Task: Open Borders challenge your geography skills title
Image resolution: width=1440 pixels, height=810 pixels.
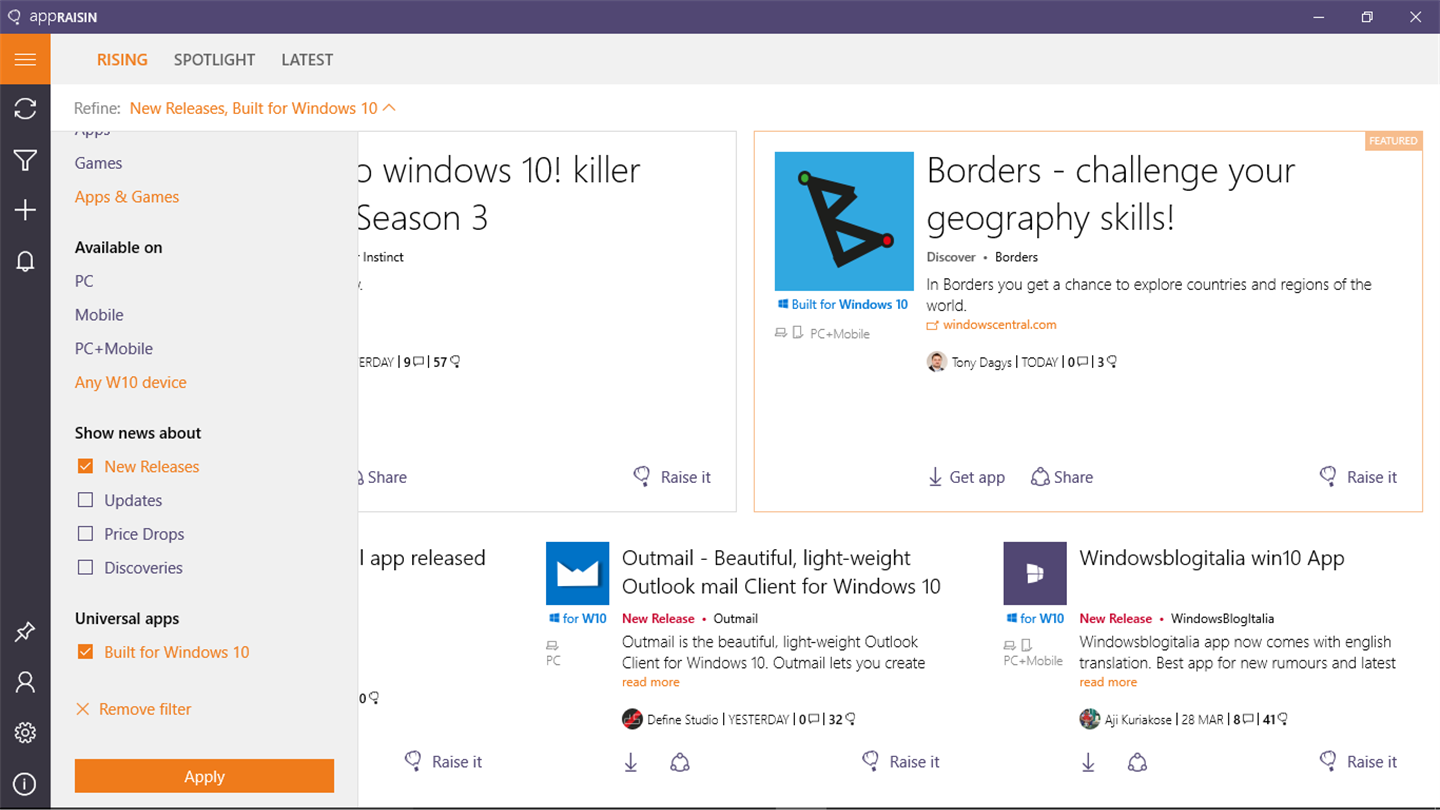Action: 1111,194
